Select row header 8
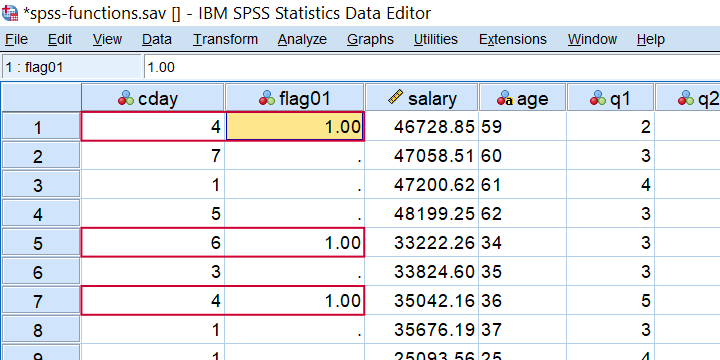This screenshot has width=720, height=360. [x=41, y=329]
